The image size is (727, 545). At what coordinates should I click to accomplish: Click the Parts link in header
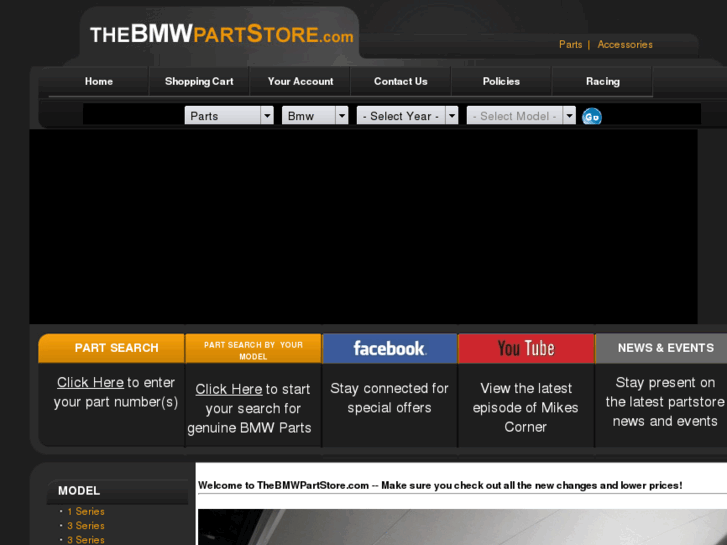point(570,45)
